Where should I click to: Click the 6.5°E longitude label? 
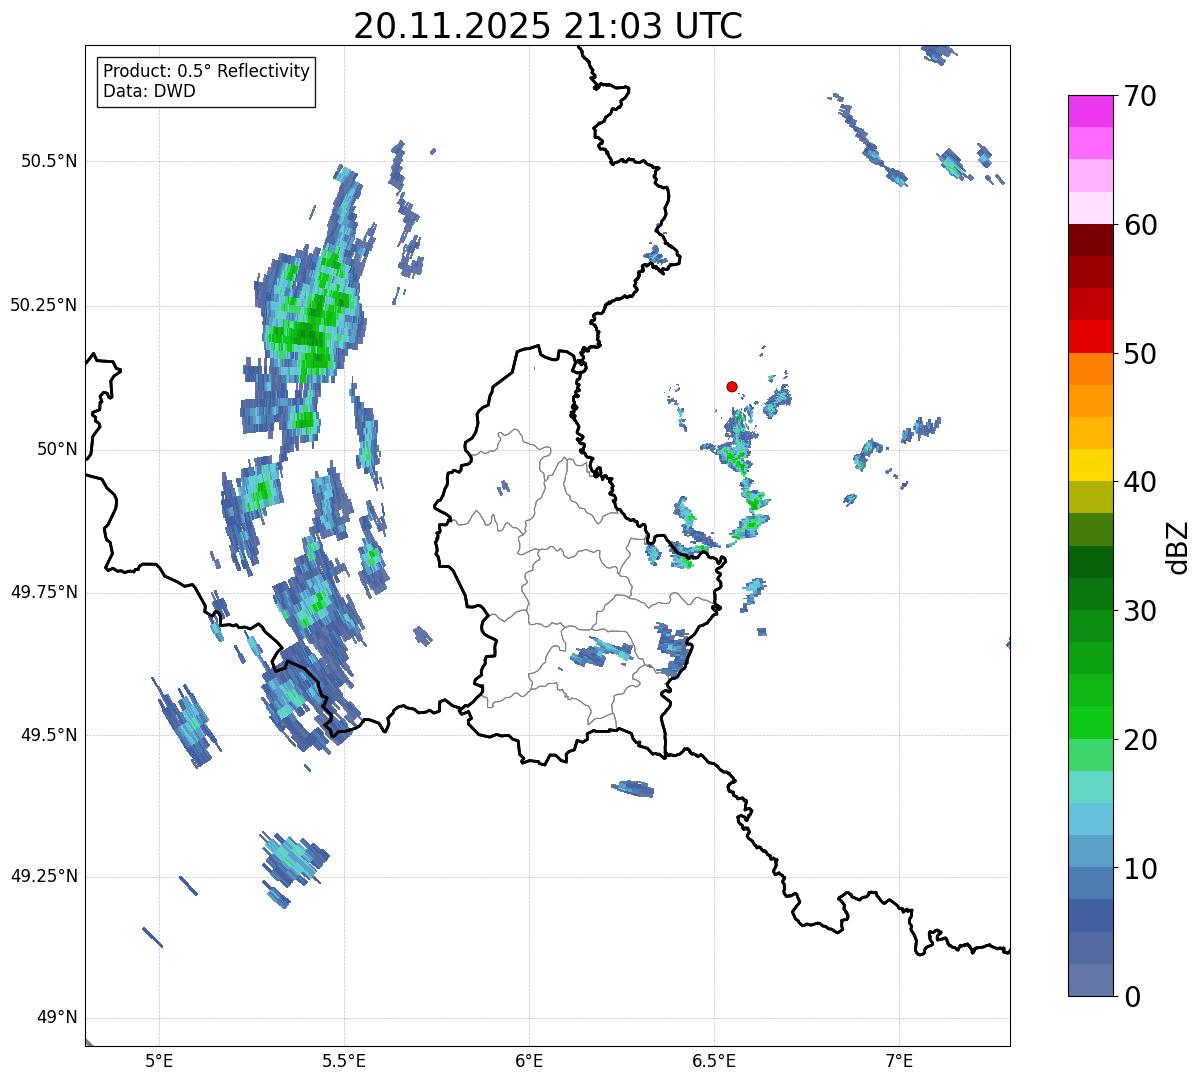[x=714, y=1060]
